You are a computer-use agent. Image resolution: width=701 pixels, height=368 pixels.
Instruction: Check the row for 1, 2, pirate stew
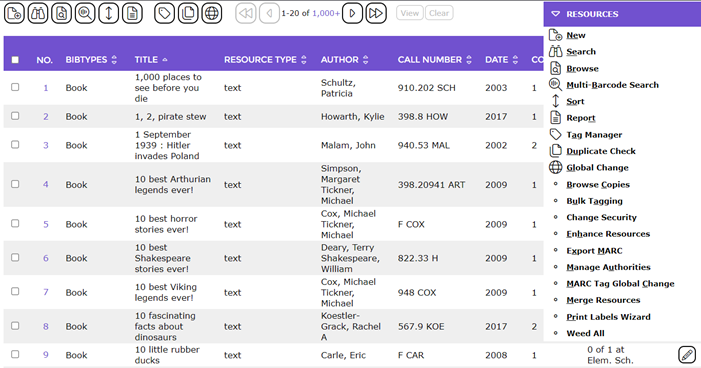click(x=15, y=116)
